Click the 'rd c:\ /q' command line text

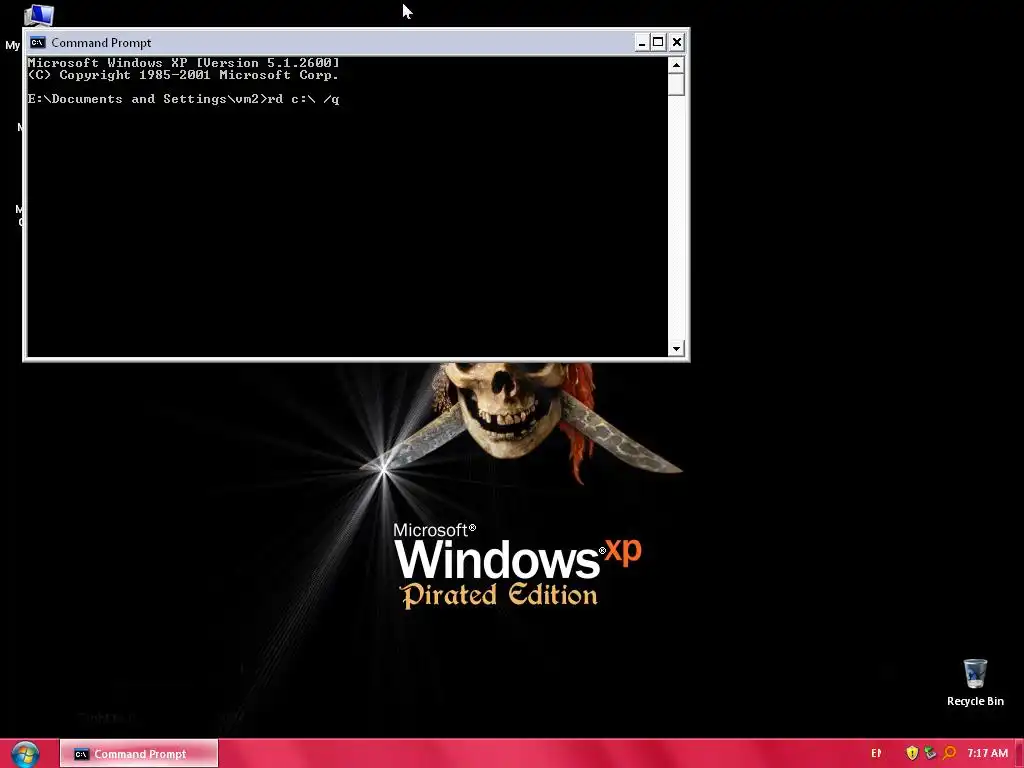coord(304,99)
